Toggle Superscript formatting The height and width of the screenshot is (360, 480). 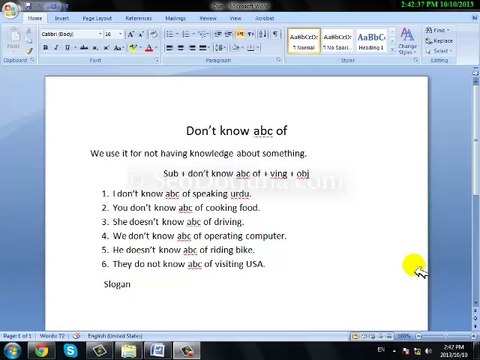coord(106,48)
